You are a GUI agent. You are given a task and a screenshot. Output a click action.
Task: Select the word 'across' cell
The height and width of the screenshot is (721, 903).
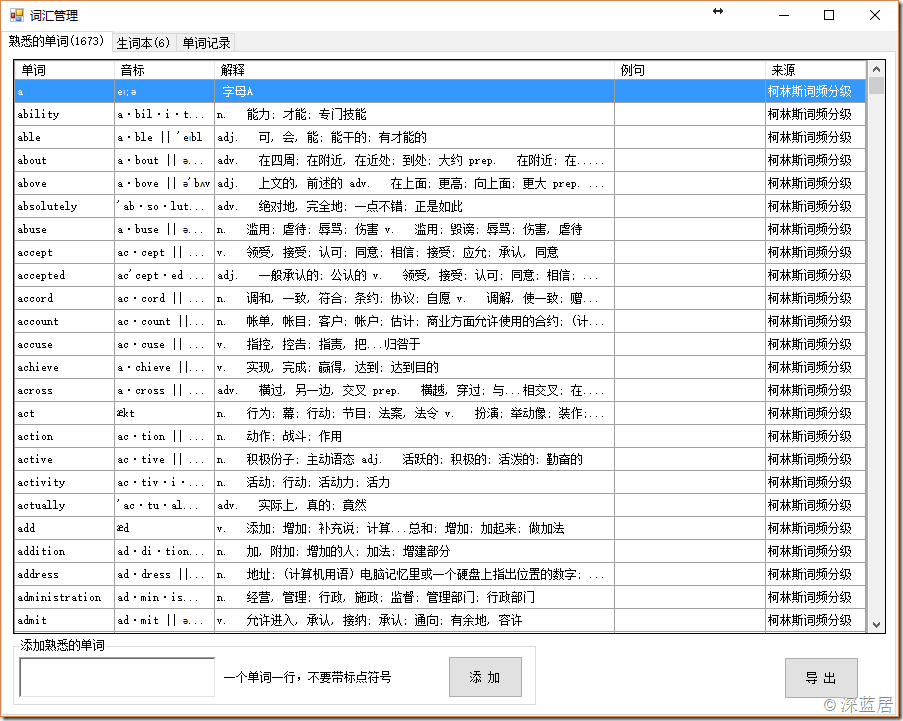click(x=64, y=390)
